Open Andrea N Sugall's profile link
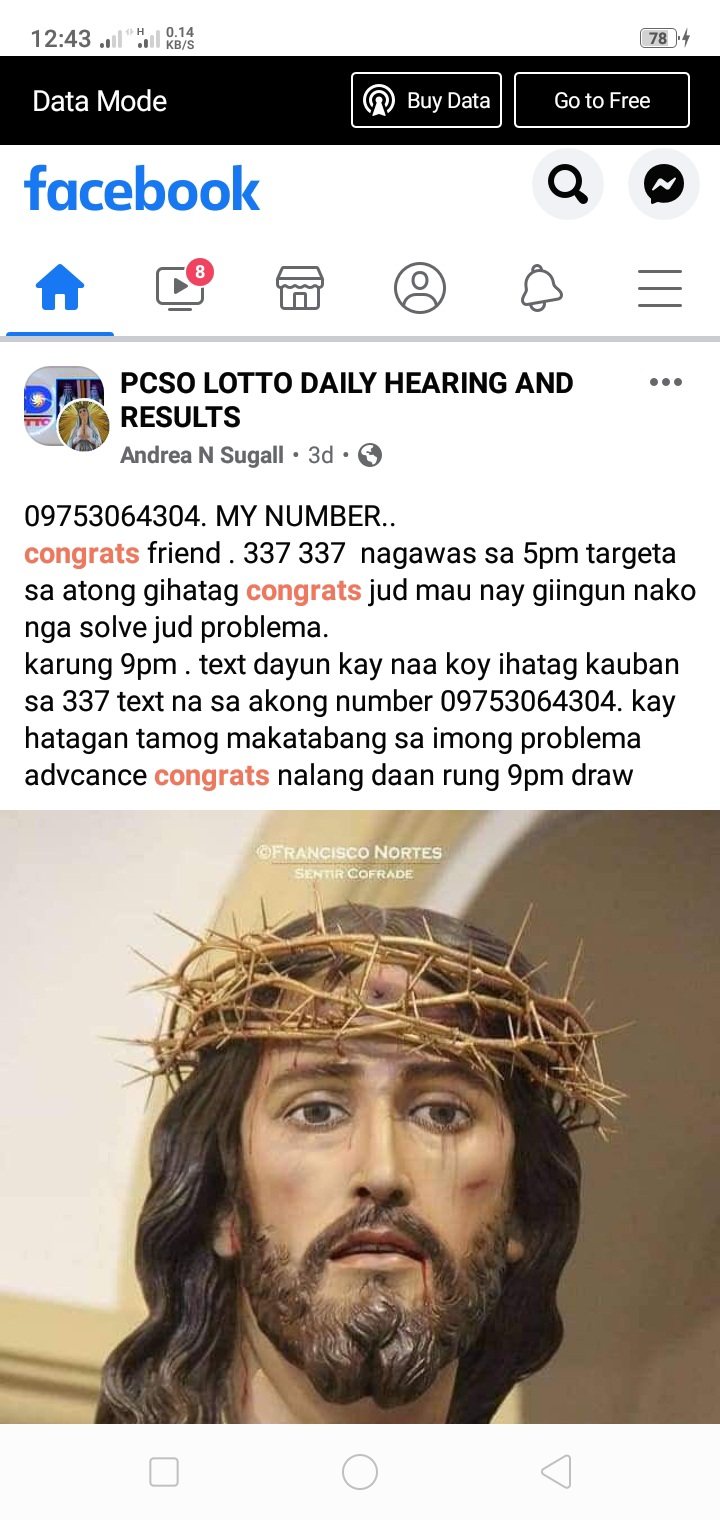The image size is (720, 1520). click(x=202, y=455)
